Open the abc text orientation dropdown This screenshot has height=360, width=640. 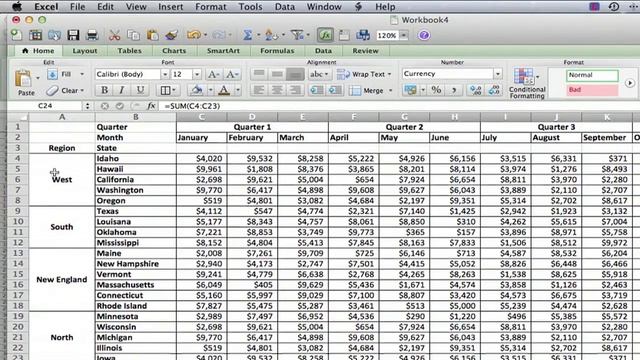click(x=326, y=74)
